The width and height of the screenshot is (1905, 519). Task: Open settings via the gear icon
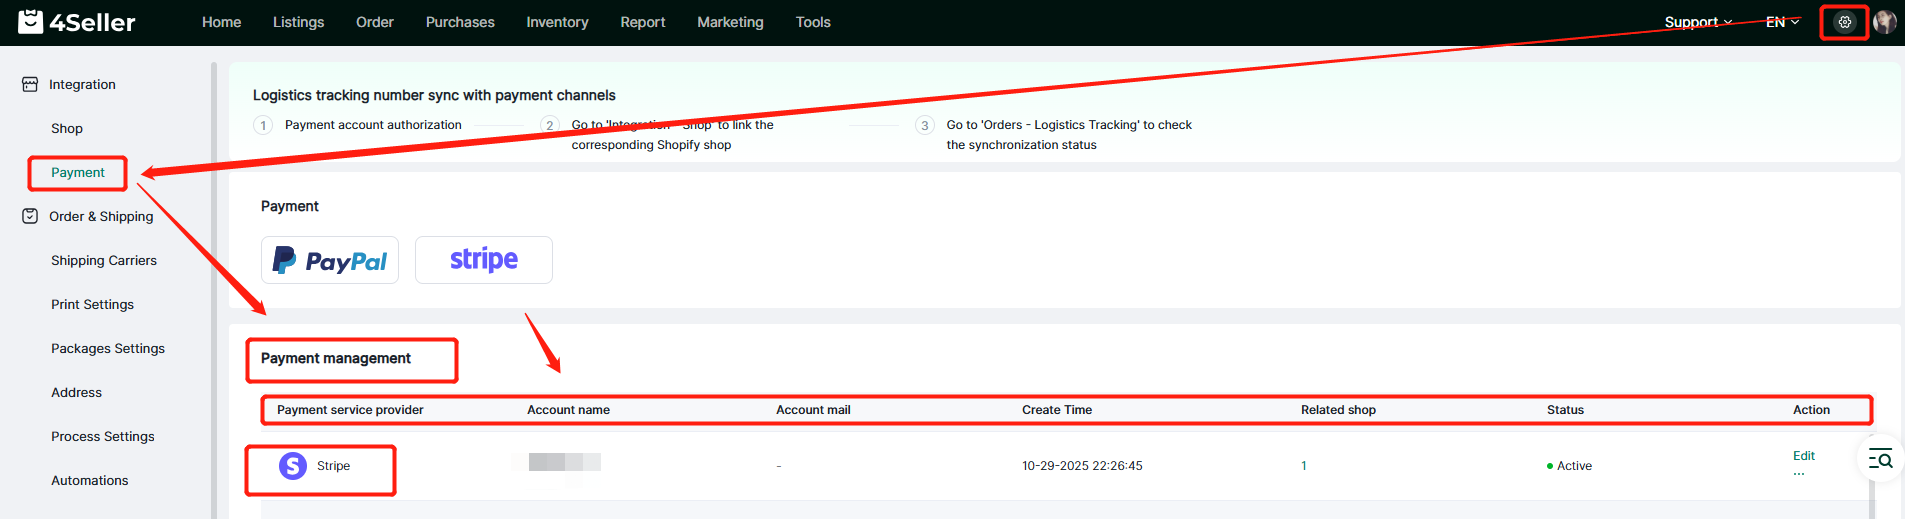tap(1844, 22)
